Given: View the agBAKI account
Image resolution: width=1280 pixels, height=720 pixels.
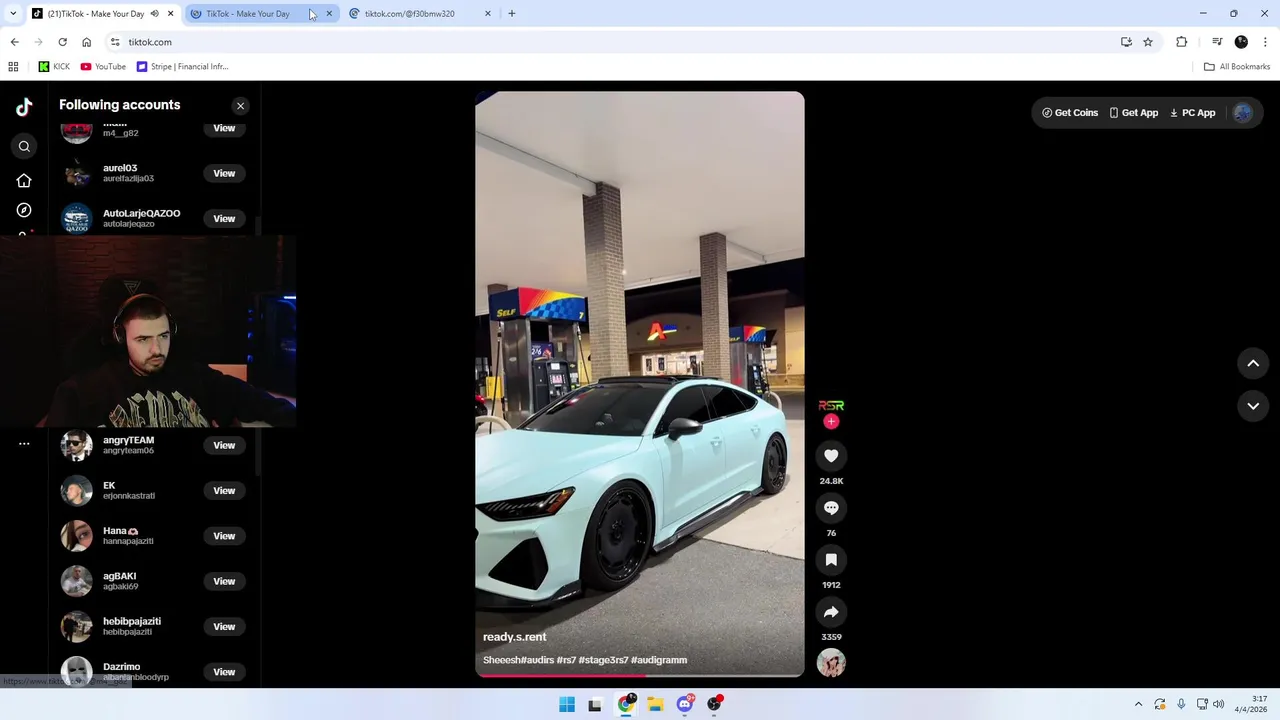Looking at the screenshot, I should pyautogui.click(x=224, y=581).
